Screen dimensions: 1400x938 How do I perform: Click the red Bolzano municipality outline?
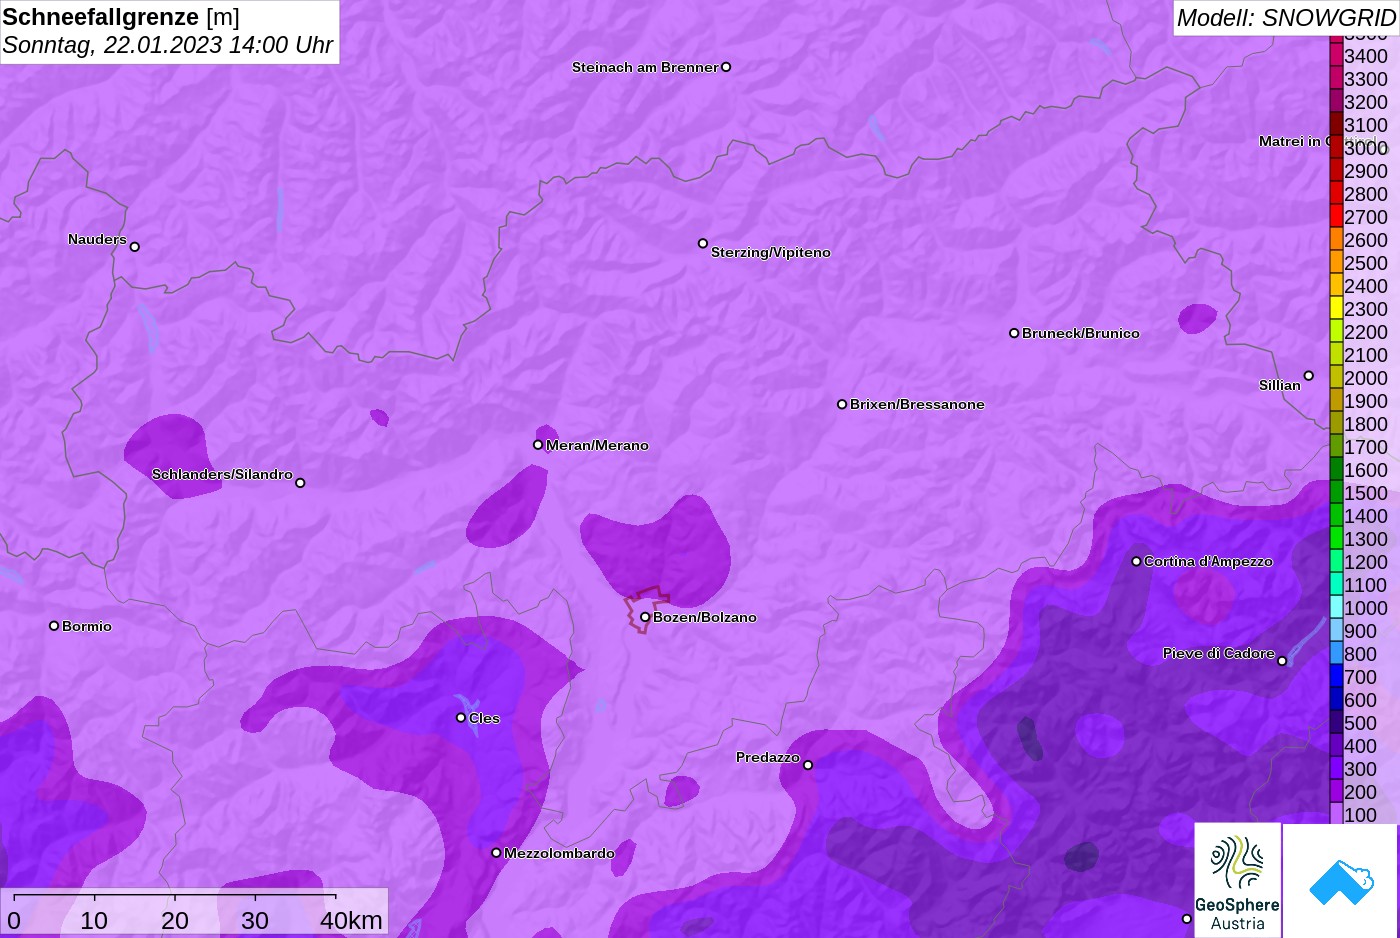(x=647, y=610)
